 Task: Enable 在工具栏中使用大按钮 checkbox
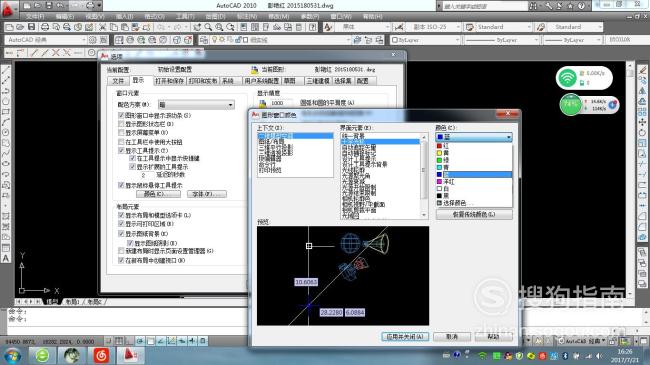[121, 142]
